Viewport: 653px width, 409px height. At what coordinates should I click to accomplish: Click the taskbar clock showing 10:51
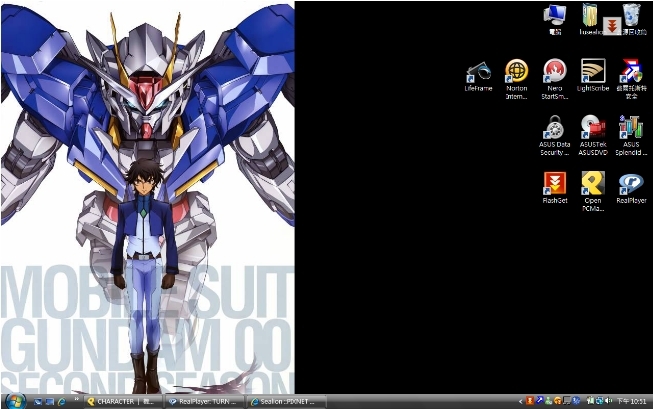click(631, 401)
